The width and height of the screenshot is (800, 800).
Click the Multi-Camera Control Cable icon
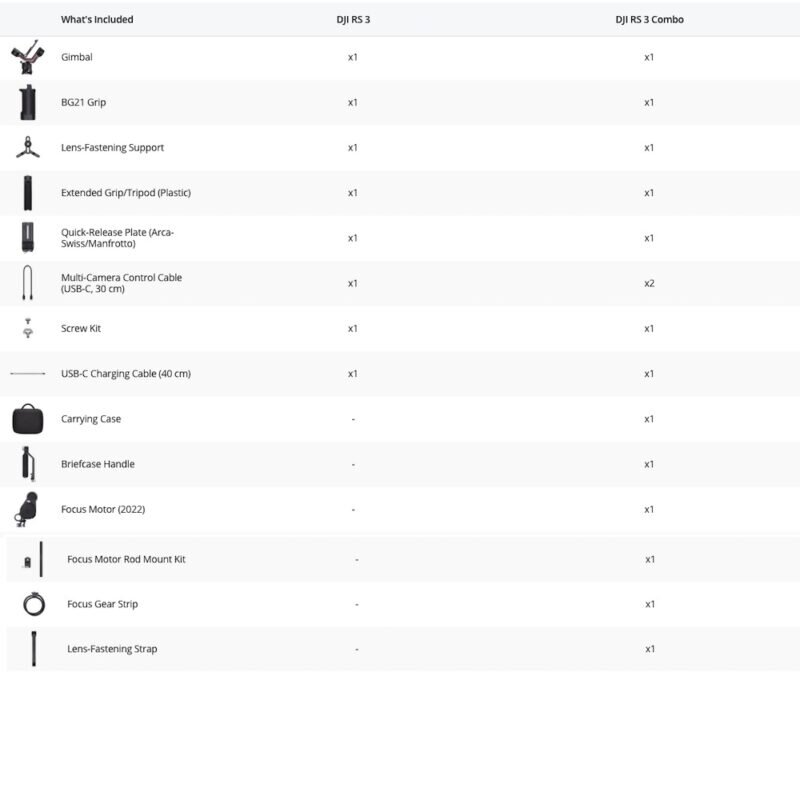point(28,283)
